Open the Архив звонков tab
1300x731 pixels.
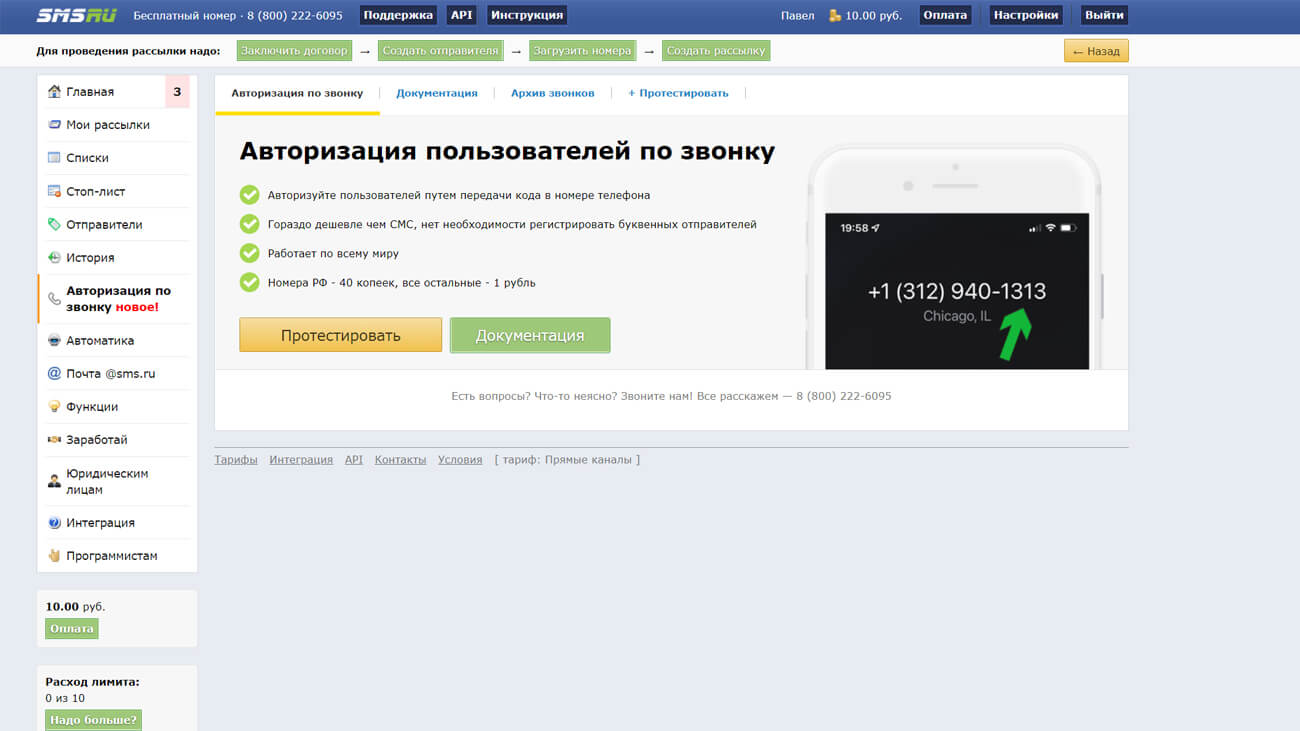(552, 93)
